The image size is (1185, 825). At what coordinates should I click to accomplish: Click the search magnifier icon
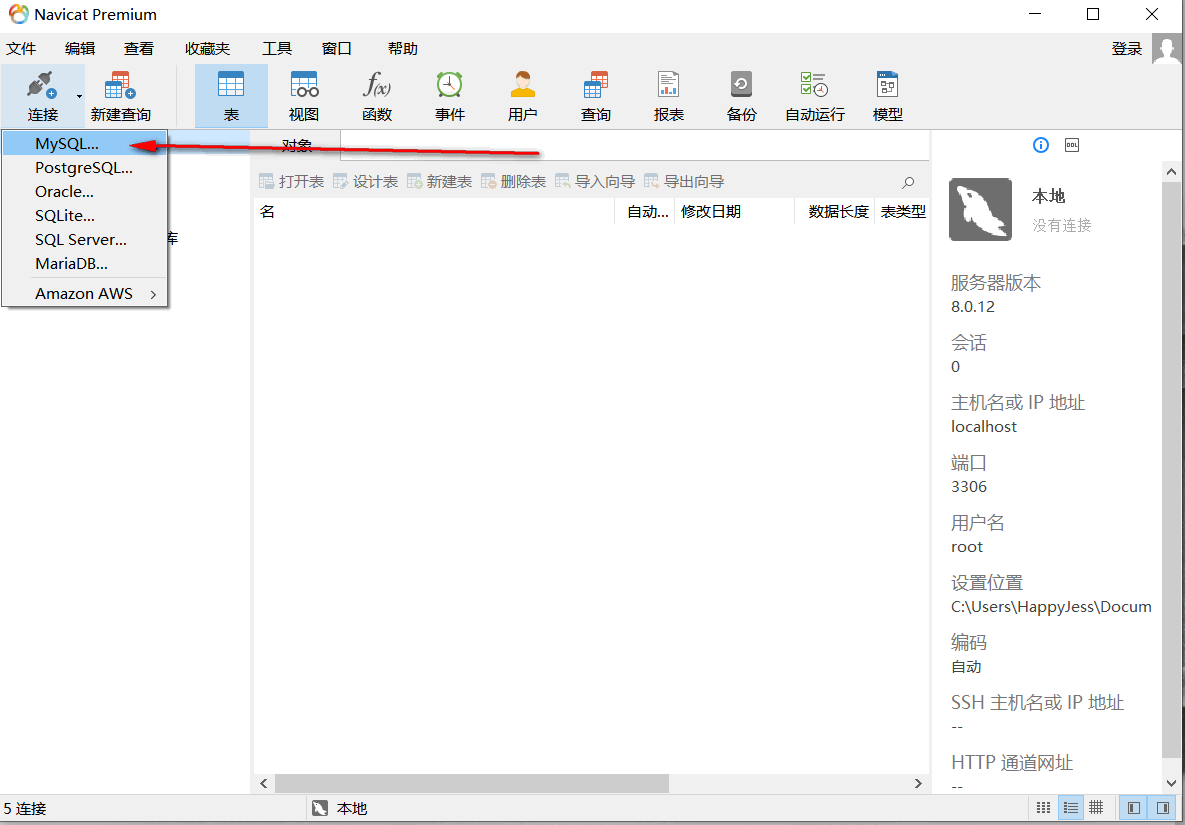[x=908, y=182]
